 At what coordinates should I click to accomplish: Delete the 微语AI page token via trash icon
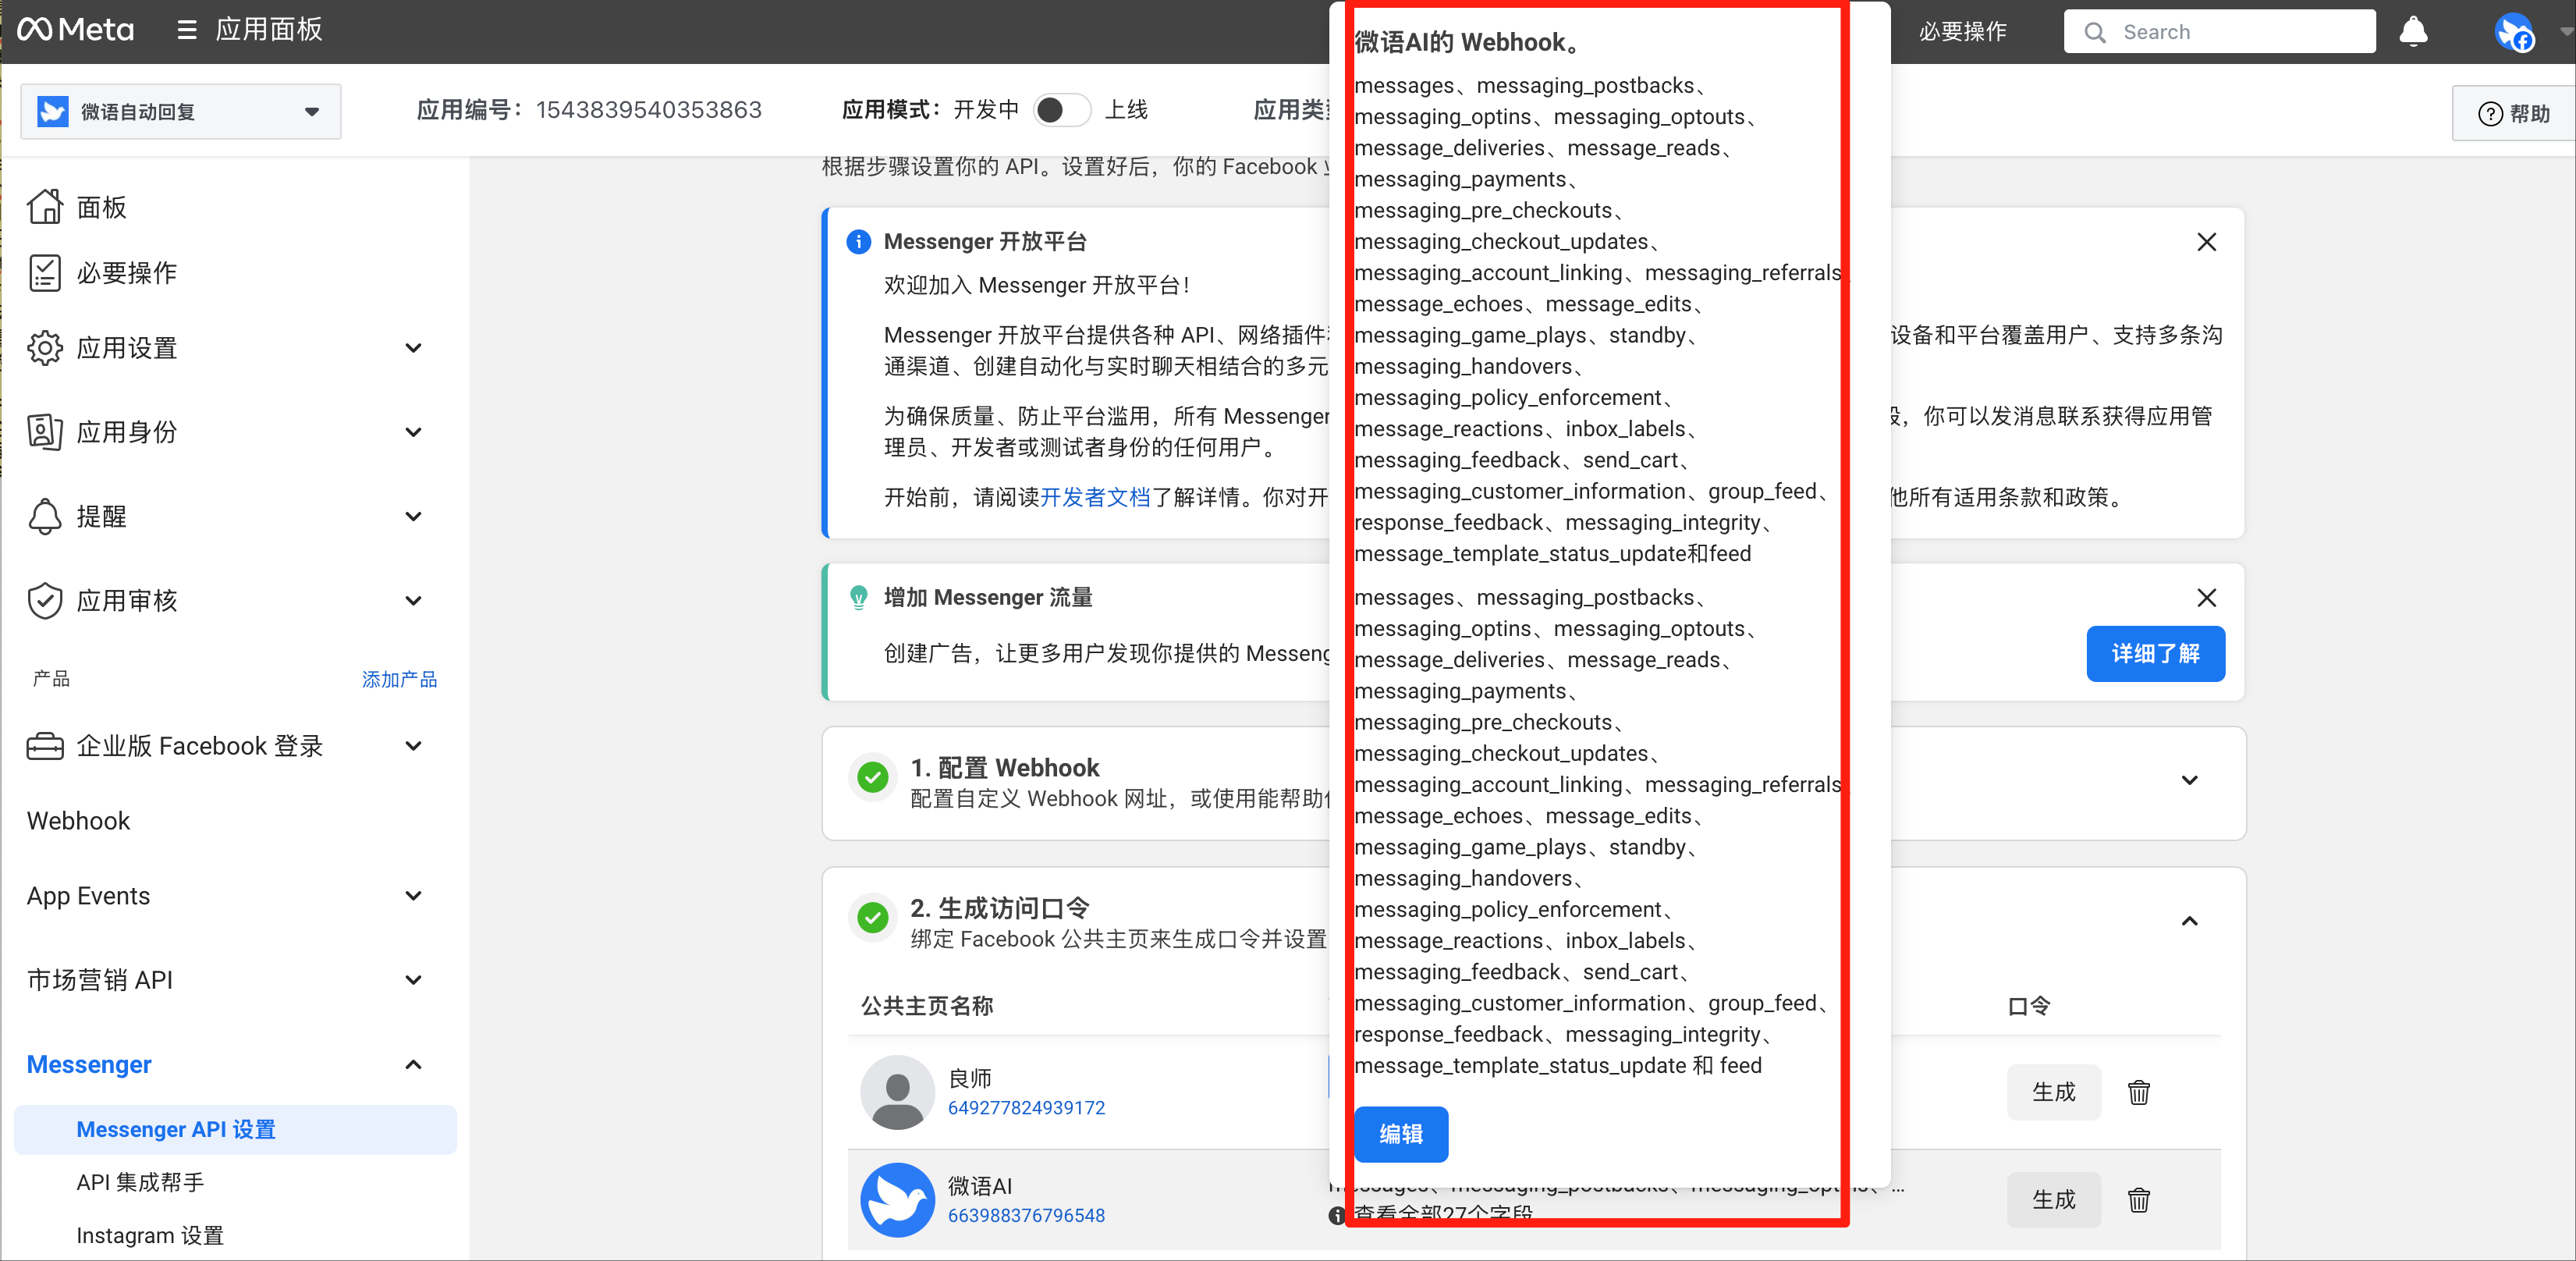(2139, 1201)
